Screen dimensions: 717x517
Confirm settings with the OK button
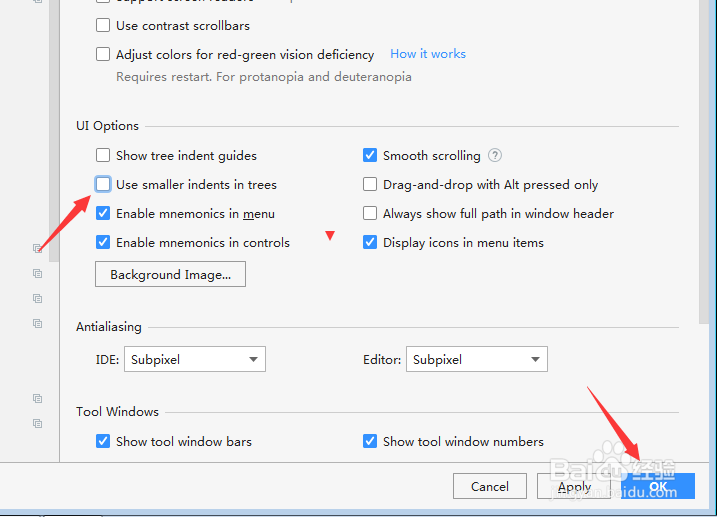(658, 486)
